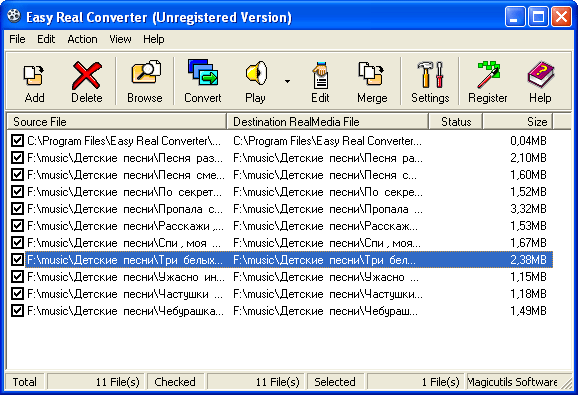The width and height of the screenshot is (578, 395).
Task: Uncheck the Спи, моя file checkbox
Action: tap(17, 242)
